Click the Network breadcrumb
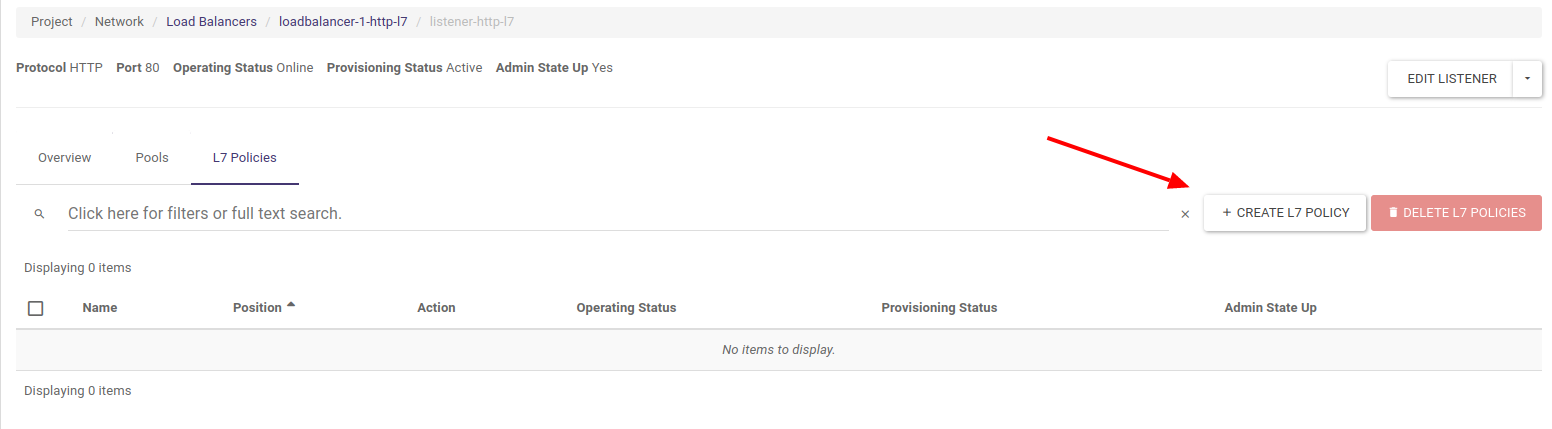This screenshot has width=1552, height=429. point(119,21)
